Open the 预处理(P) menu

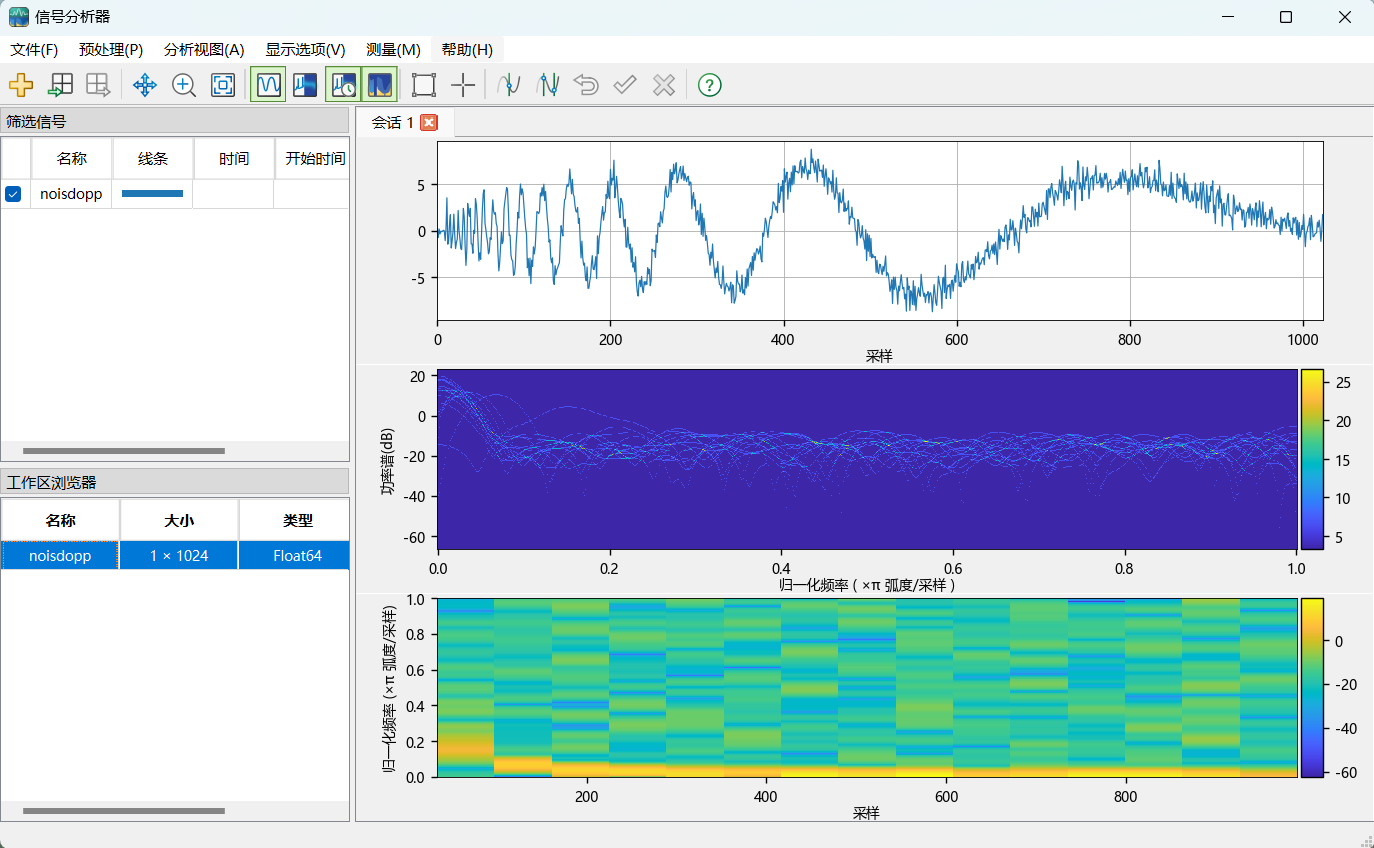[x=111, y=50]
